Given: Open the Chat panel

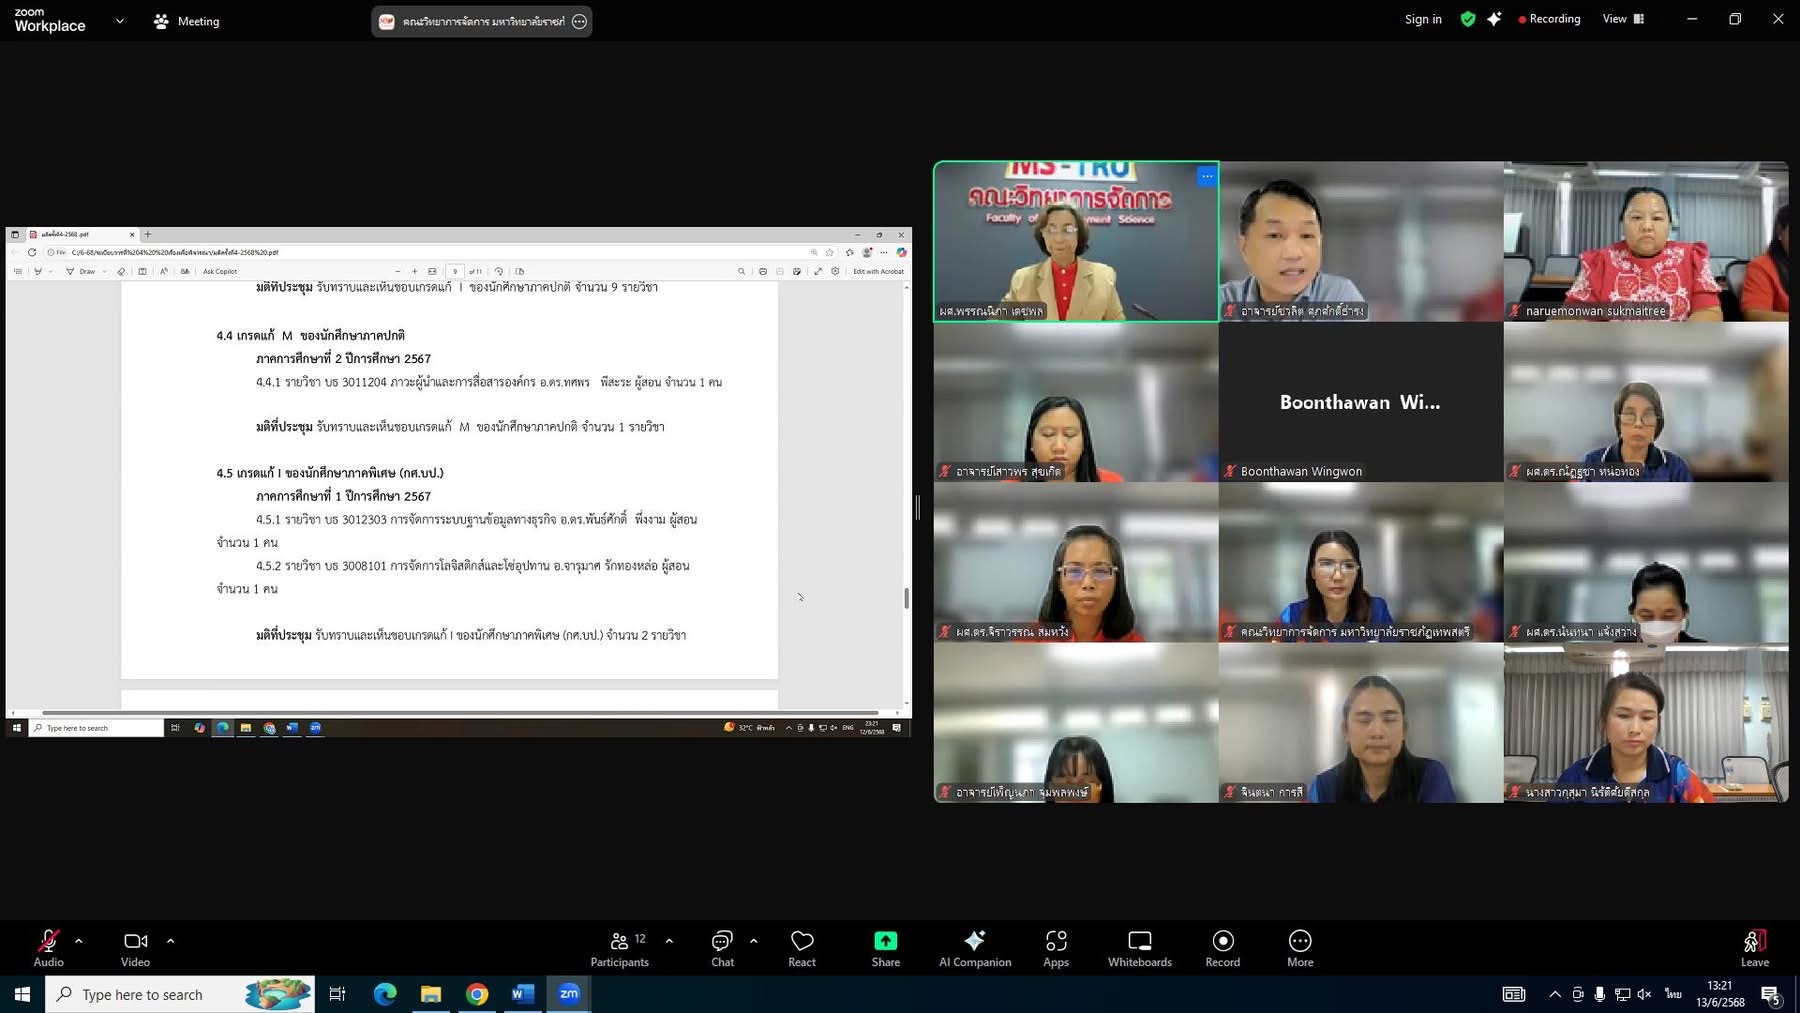Looking at the screenshot, I should (722, 947).
